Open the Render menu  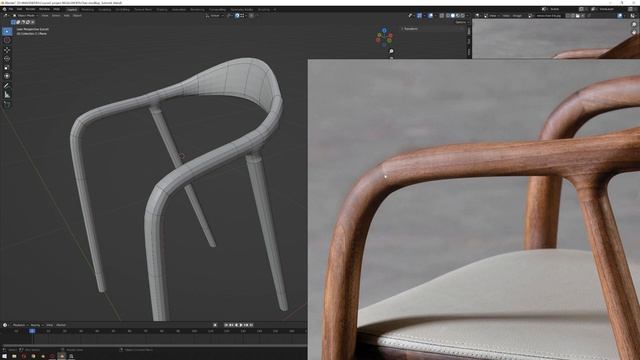[x=30, y=9]
